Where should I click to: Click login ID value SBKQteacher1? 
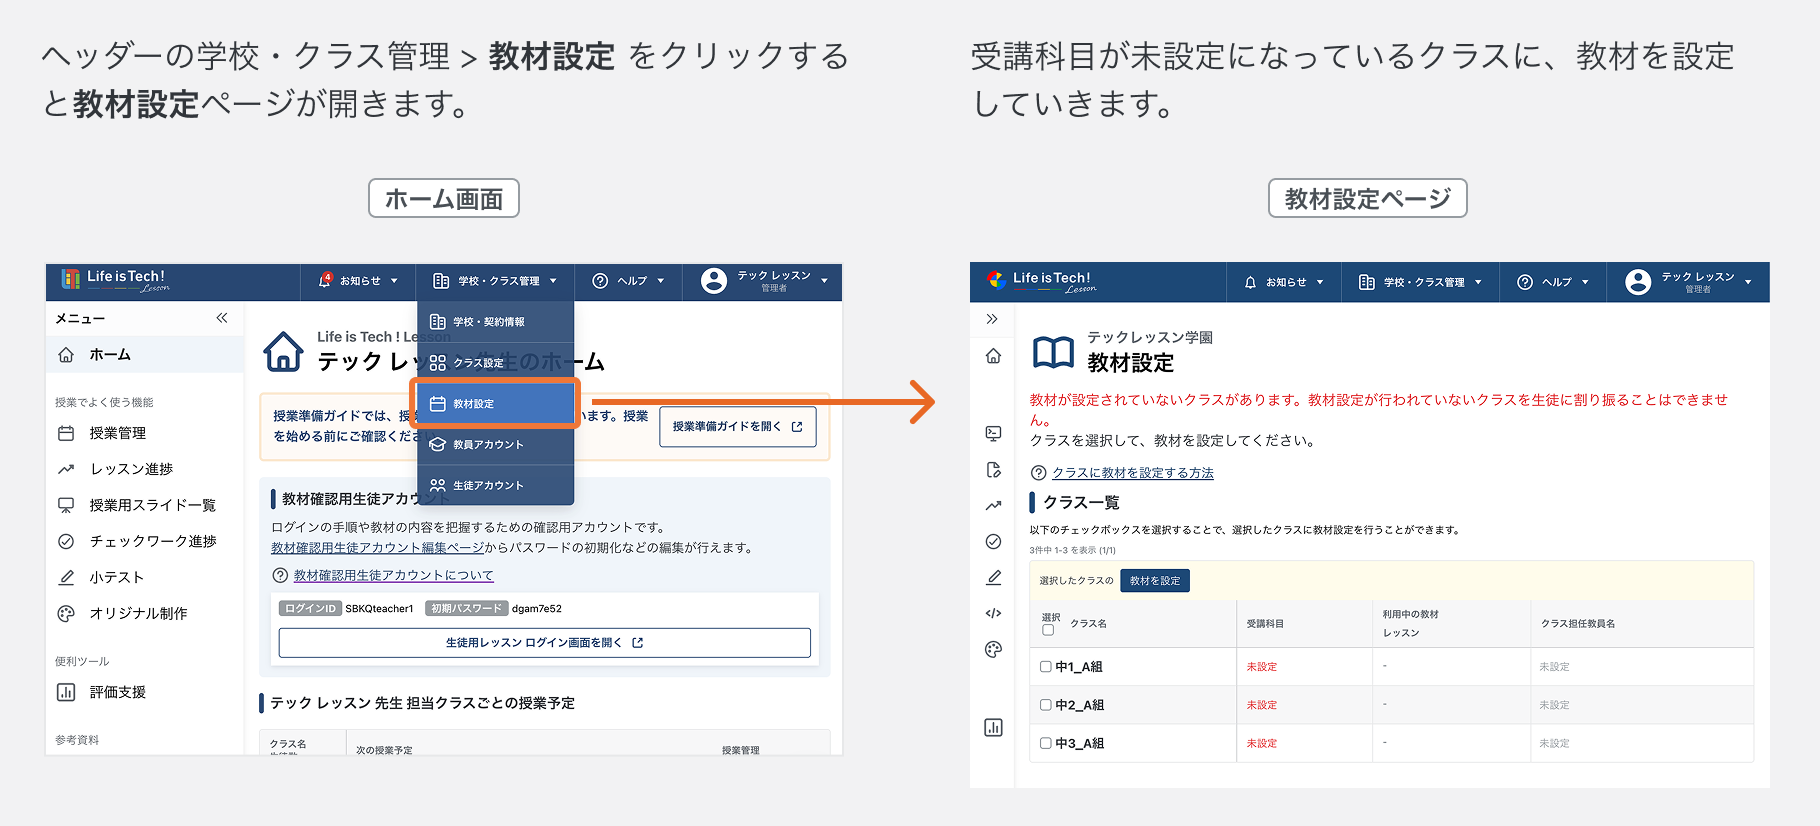(379, 608)
